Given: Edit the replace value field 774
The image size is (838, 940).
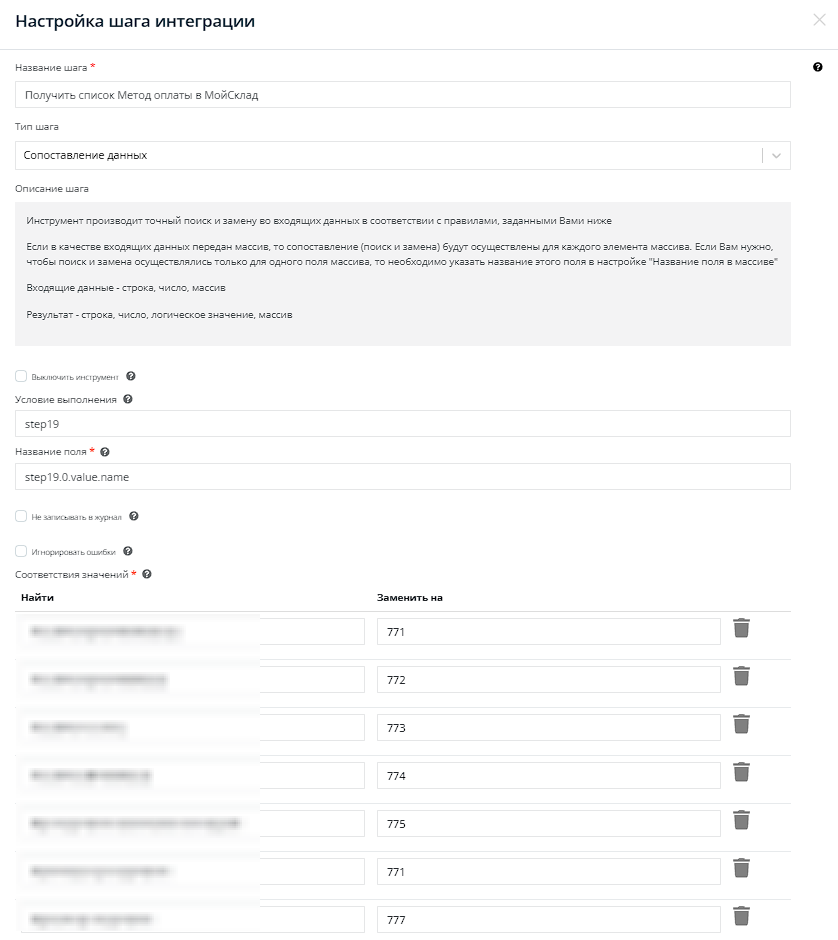Looking at the screenshot, I should coord(548,776).
